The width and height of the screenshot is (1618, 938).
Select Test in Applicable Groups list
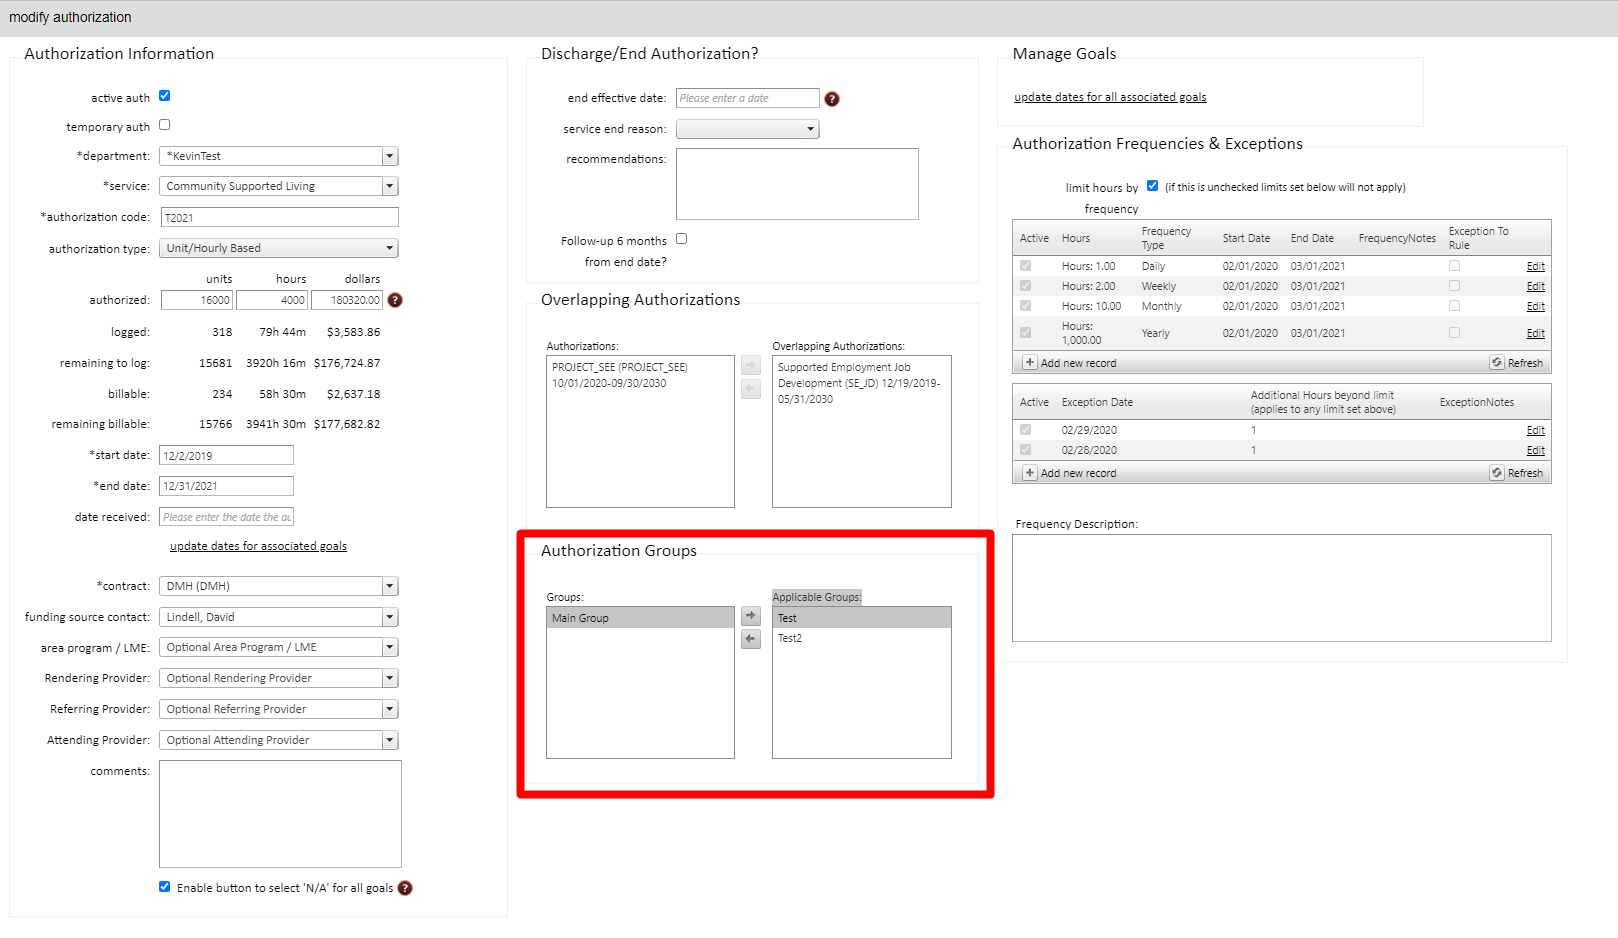(862, 618)
